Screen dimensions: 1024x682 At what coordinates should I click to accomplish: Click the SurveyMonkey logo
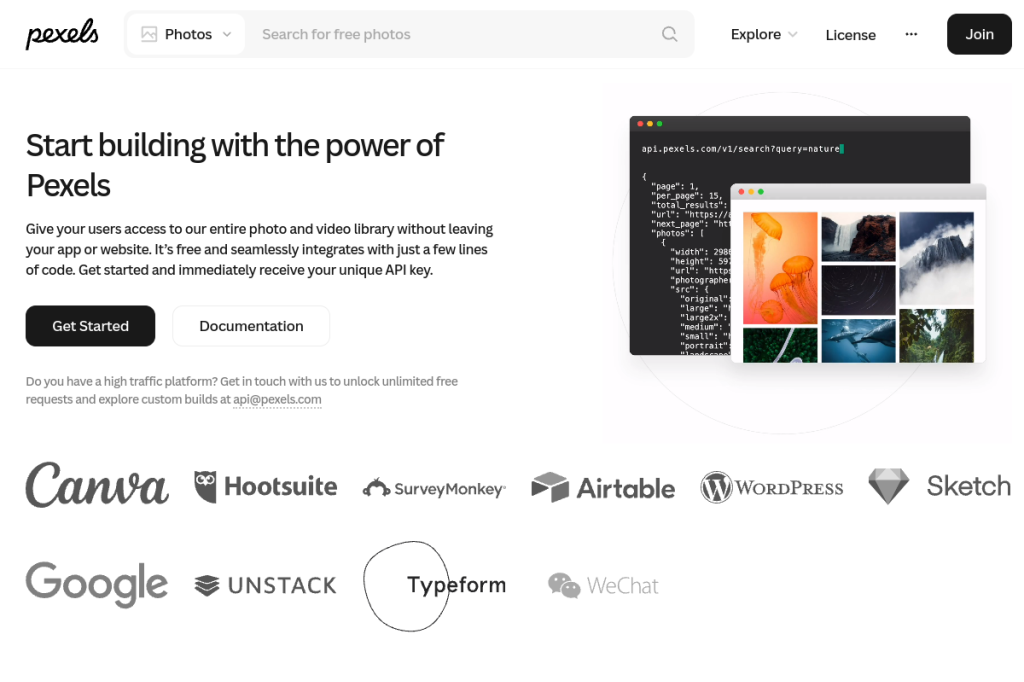point(434,488)
